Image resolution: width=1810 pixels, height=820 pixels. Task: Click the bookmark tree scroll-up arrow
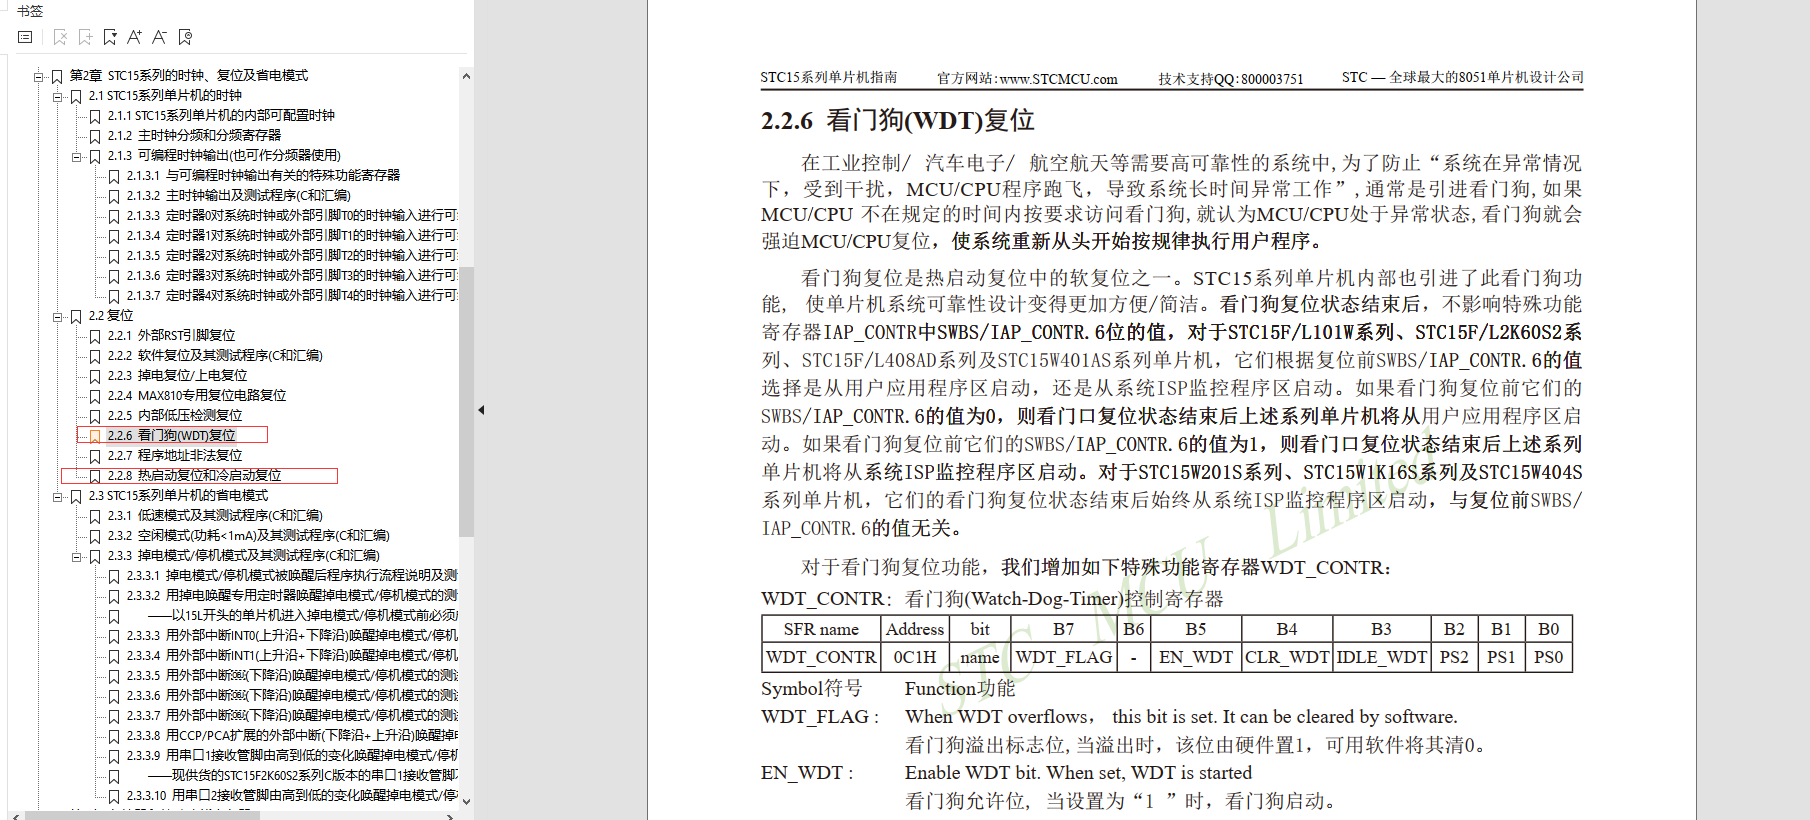pos(466,76)
